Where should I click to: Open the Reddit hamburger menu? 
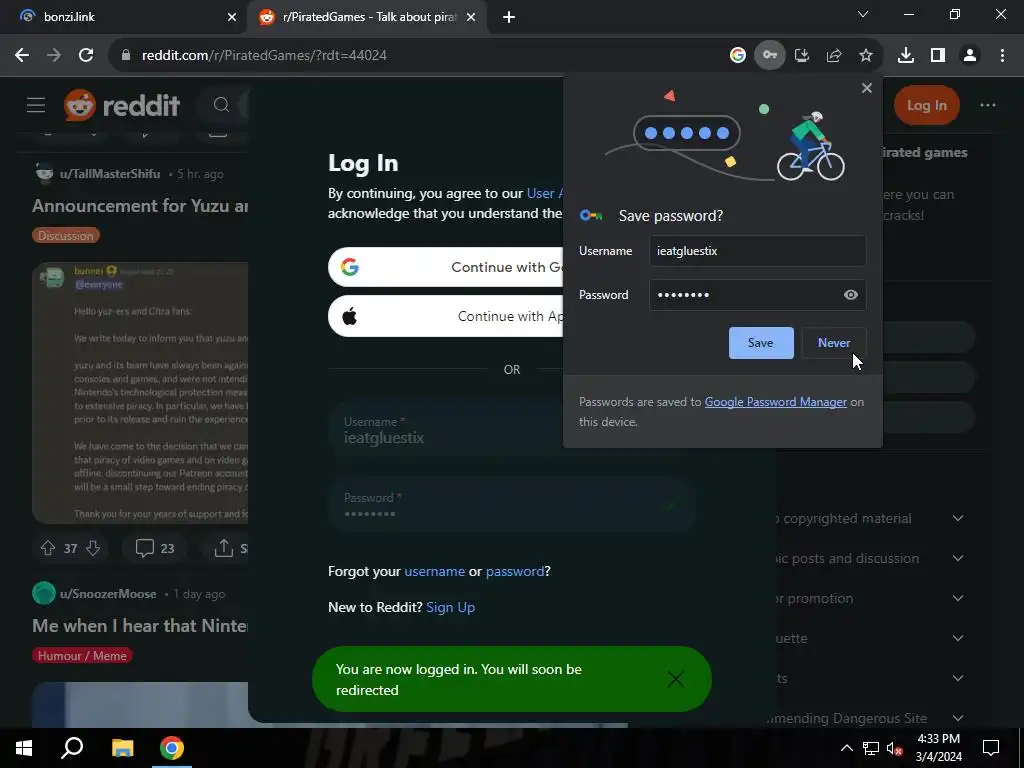click(36, 105)
